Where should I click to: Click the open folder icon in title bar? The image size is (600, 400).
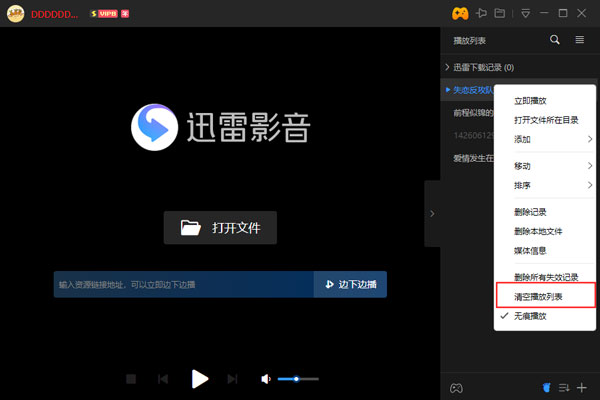point(500,13)
